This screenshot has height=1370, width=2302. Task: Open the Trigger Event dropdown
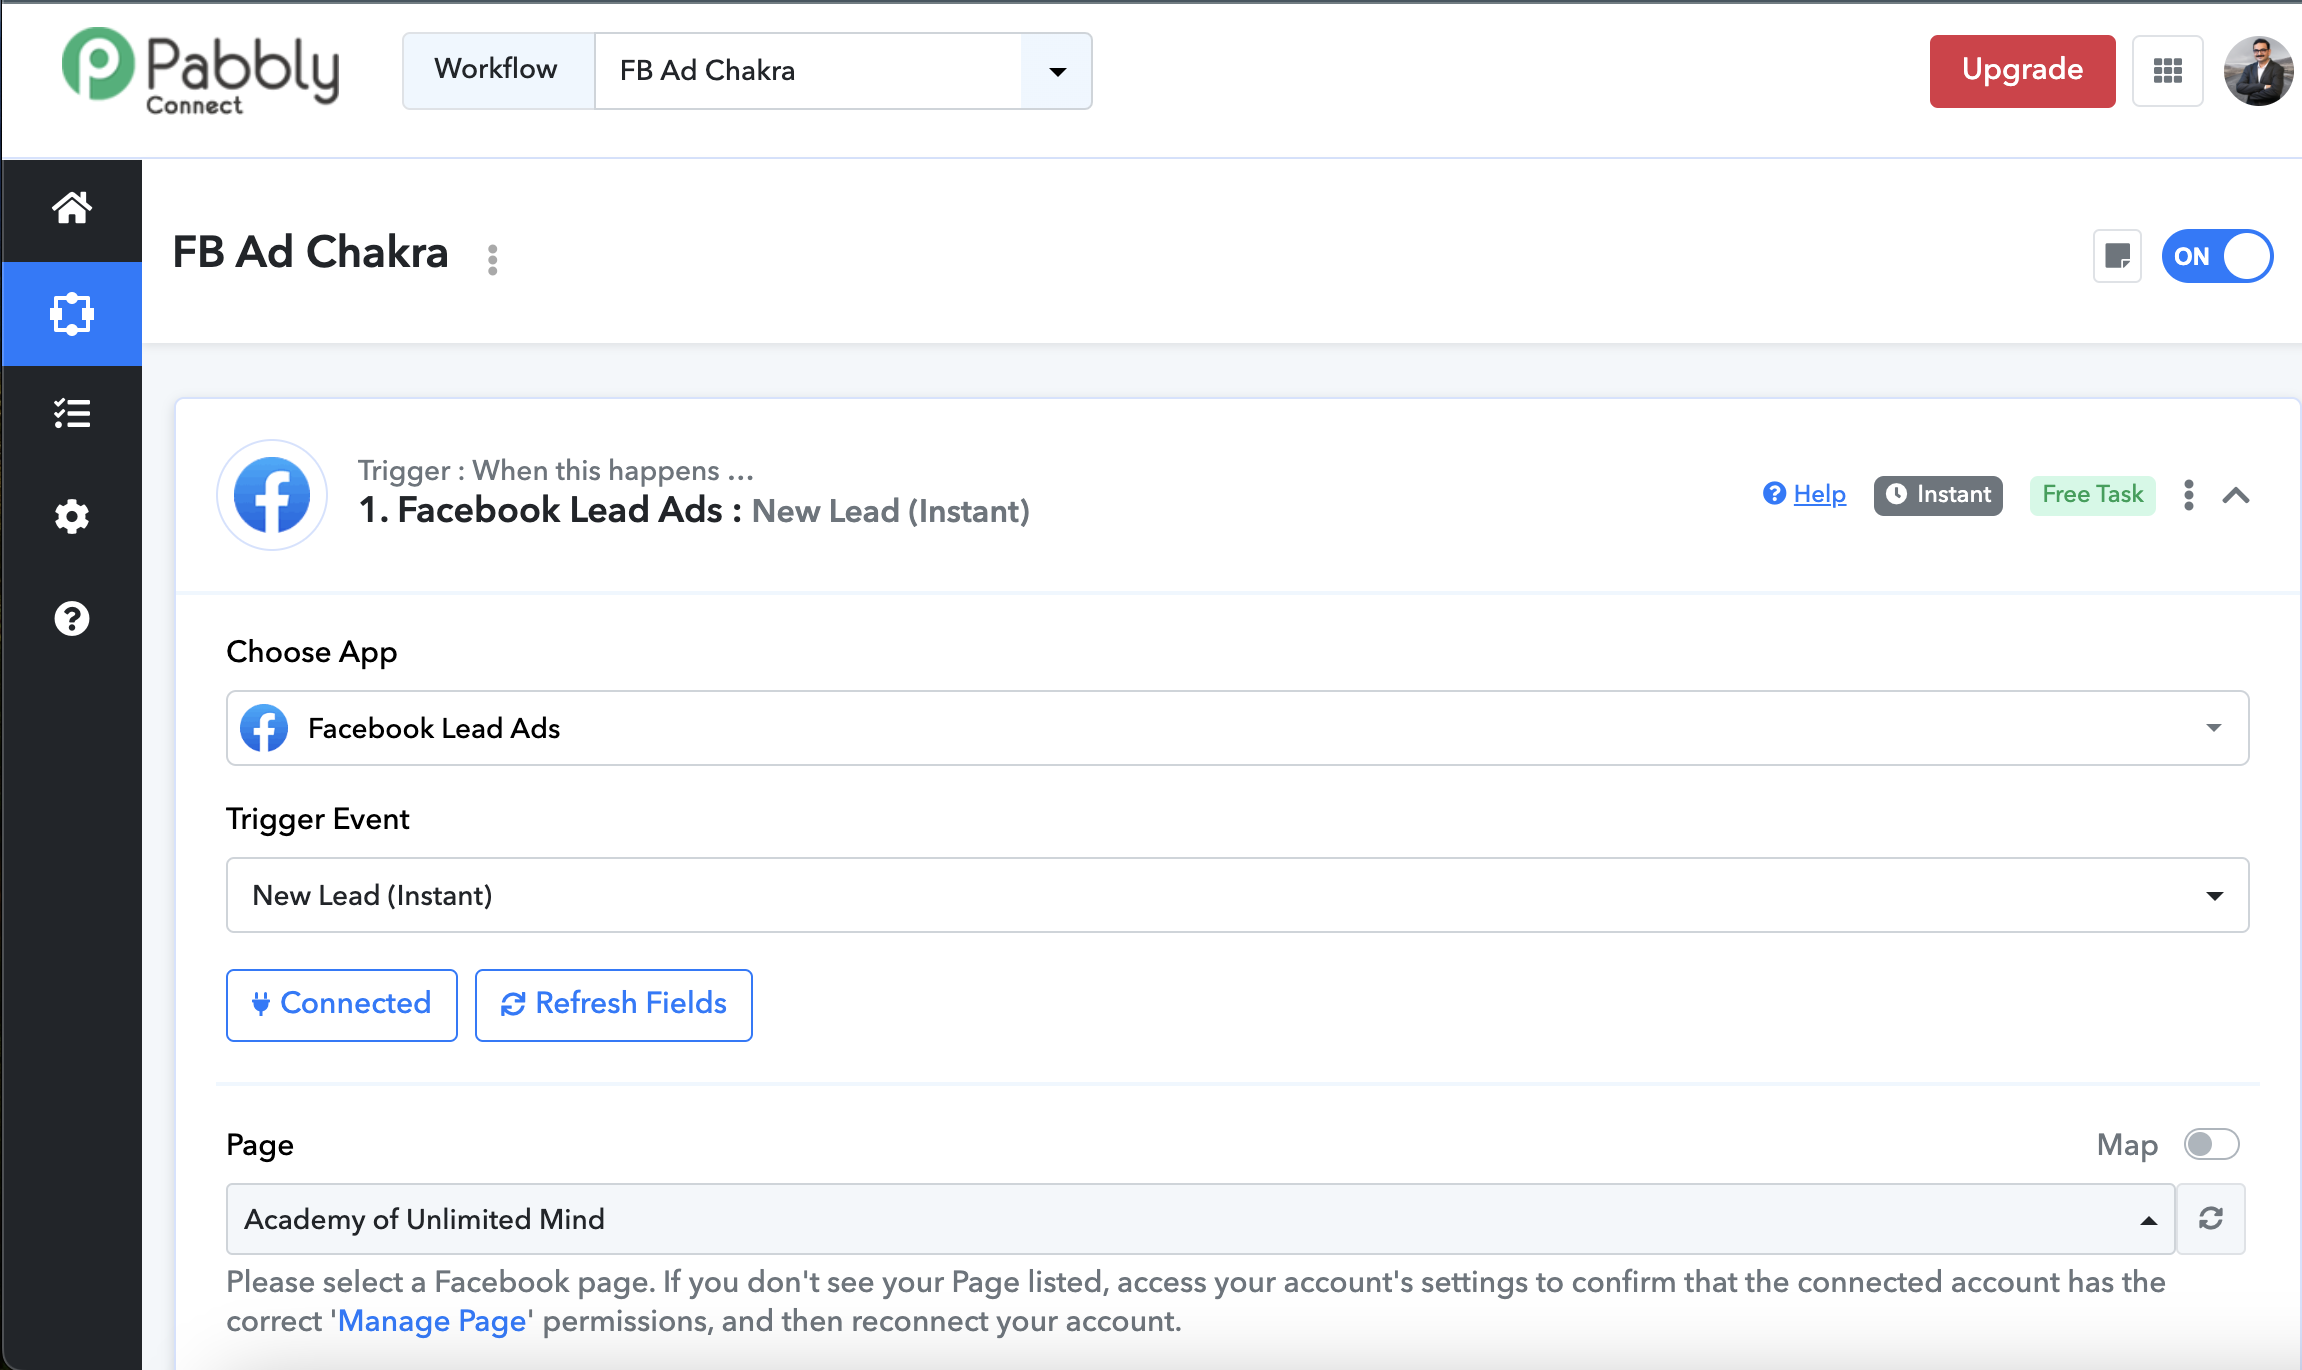1237,895
